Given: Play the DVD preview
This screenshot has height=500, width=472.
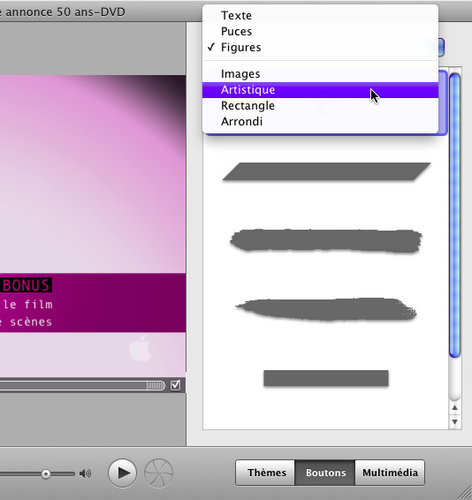Looking at the screenshot, I should [122, 473].
